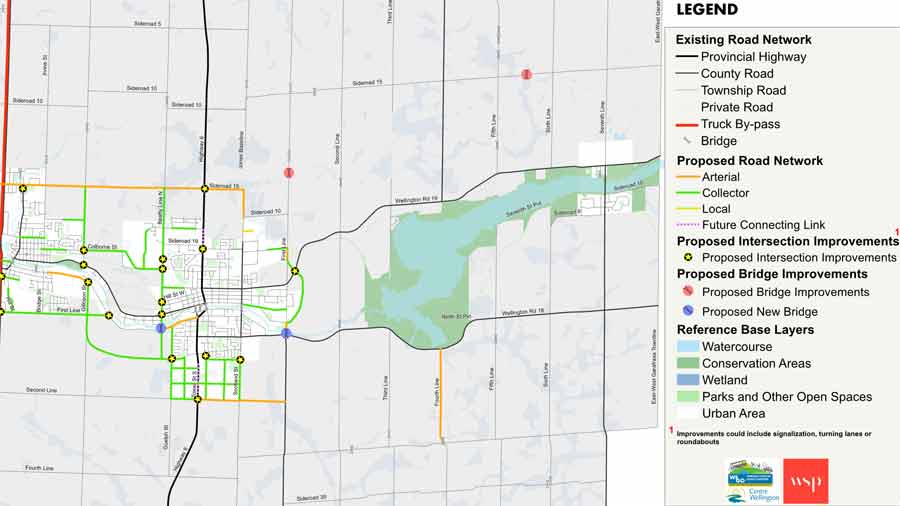The width and height of the screenshot is (900, 506).
Task: Click the new bridge marker below Mill St W
Action: coord(161,328)
